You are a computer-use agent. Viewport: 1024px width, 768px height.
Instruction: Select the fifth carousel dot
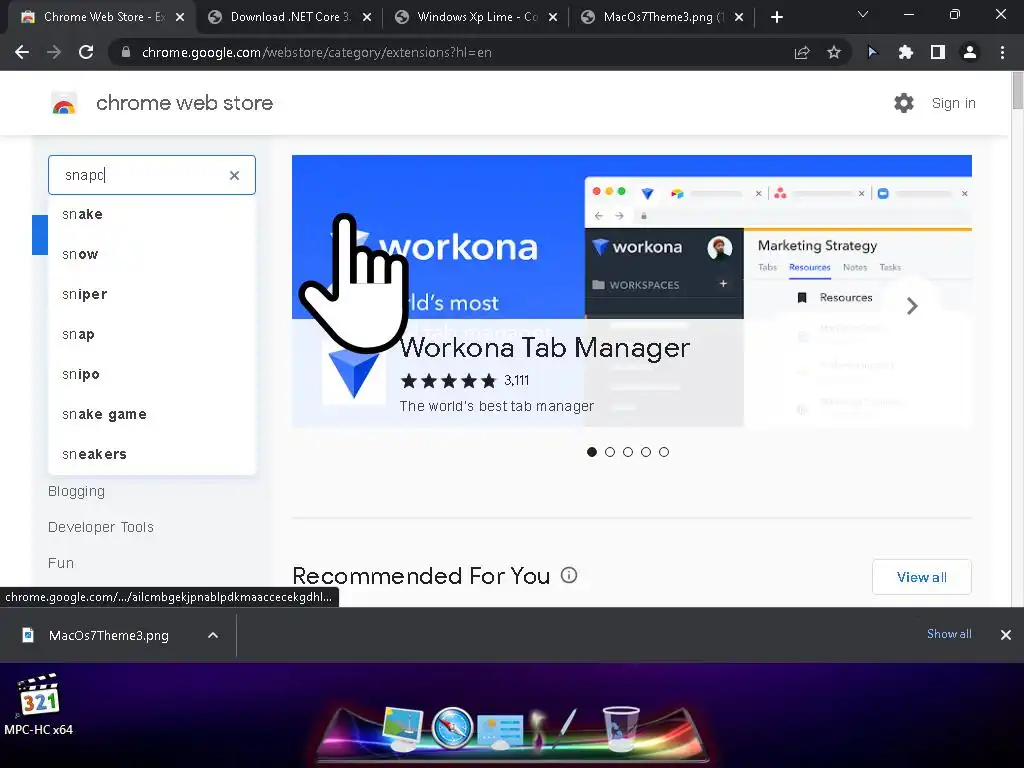pyautogui.click(x=664, y=452)
